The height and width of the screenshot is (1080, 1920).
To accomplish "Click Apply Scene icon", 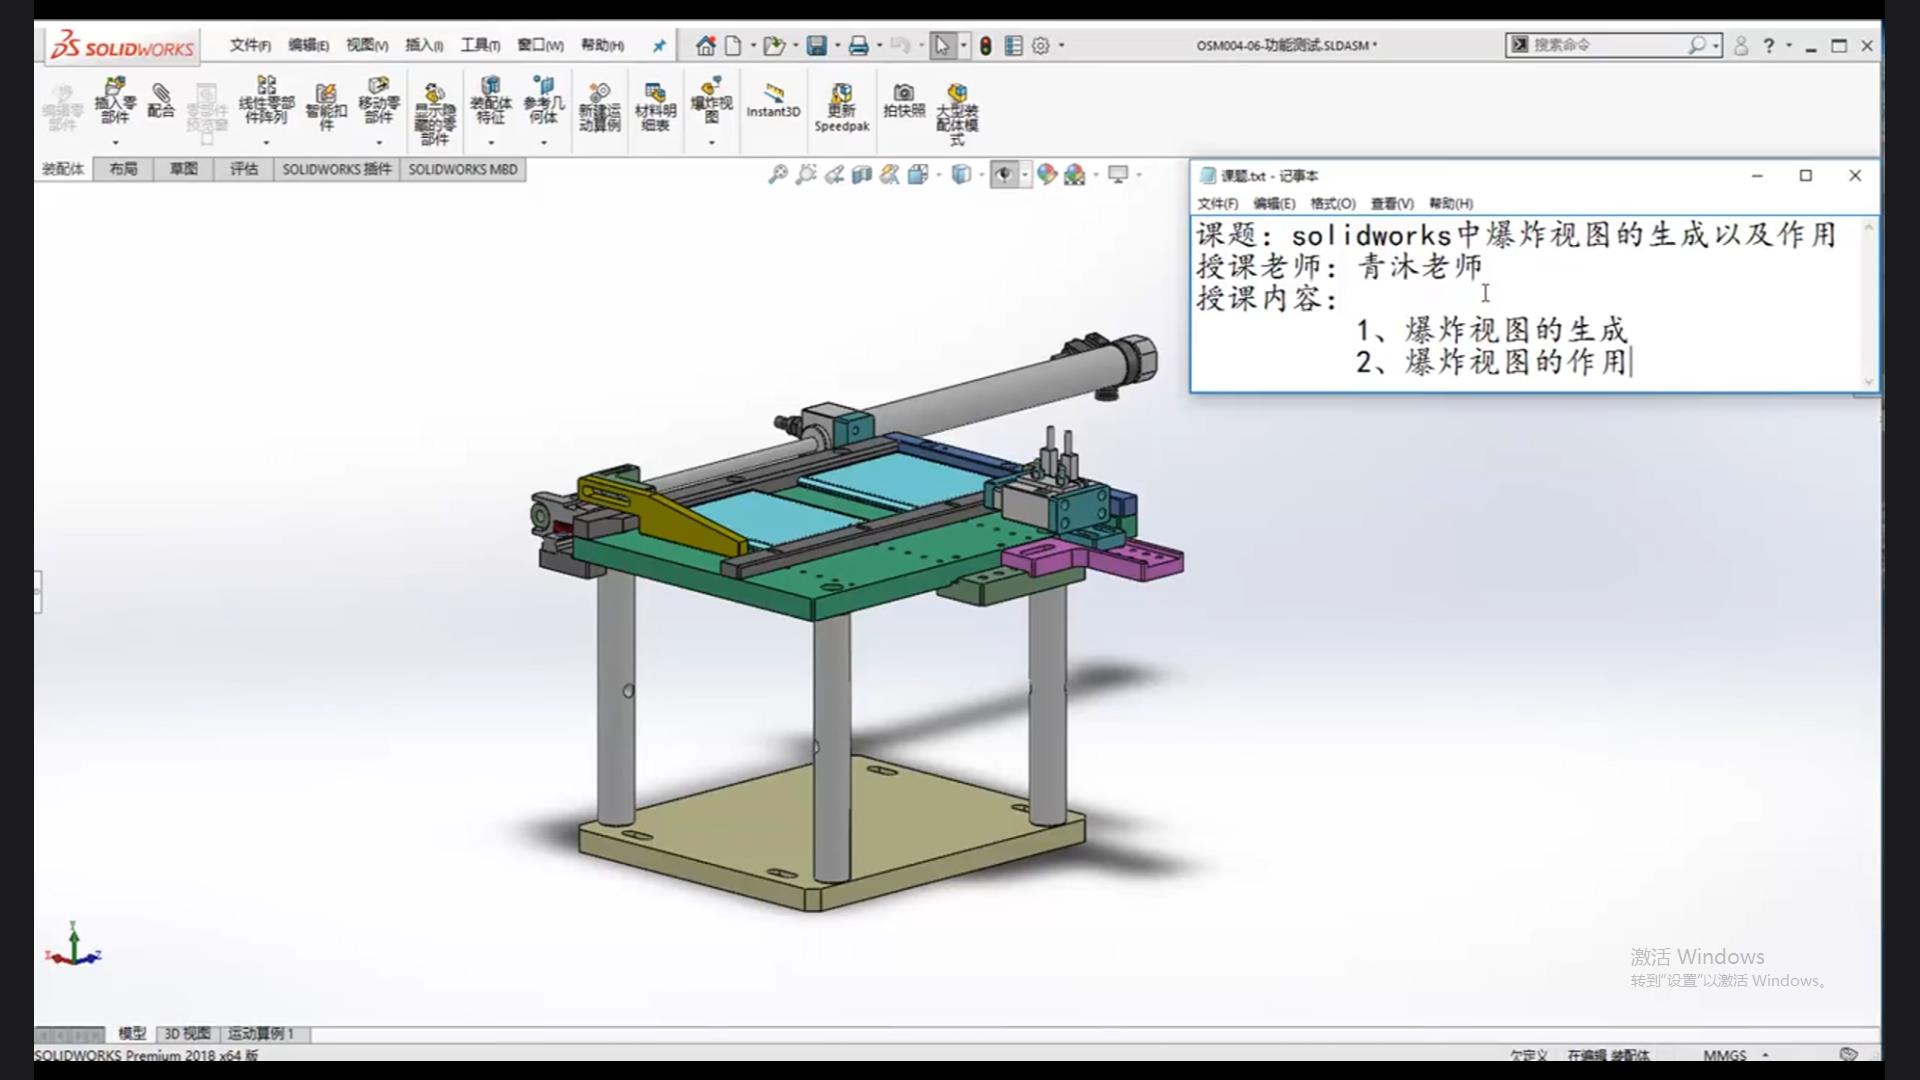I will click(1075, 175).
